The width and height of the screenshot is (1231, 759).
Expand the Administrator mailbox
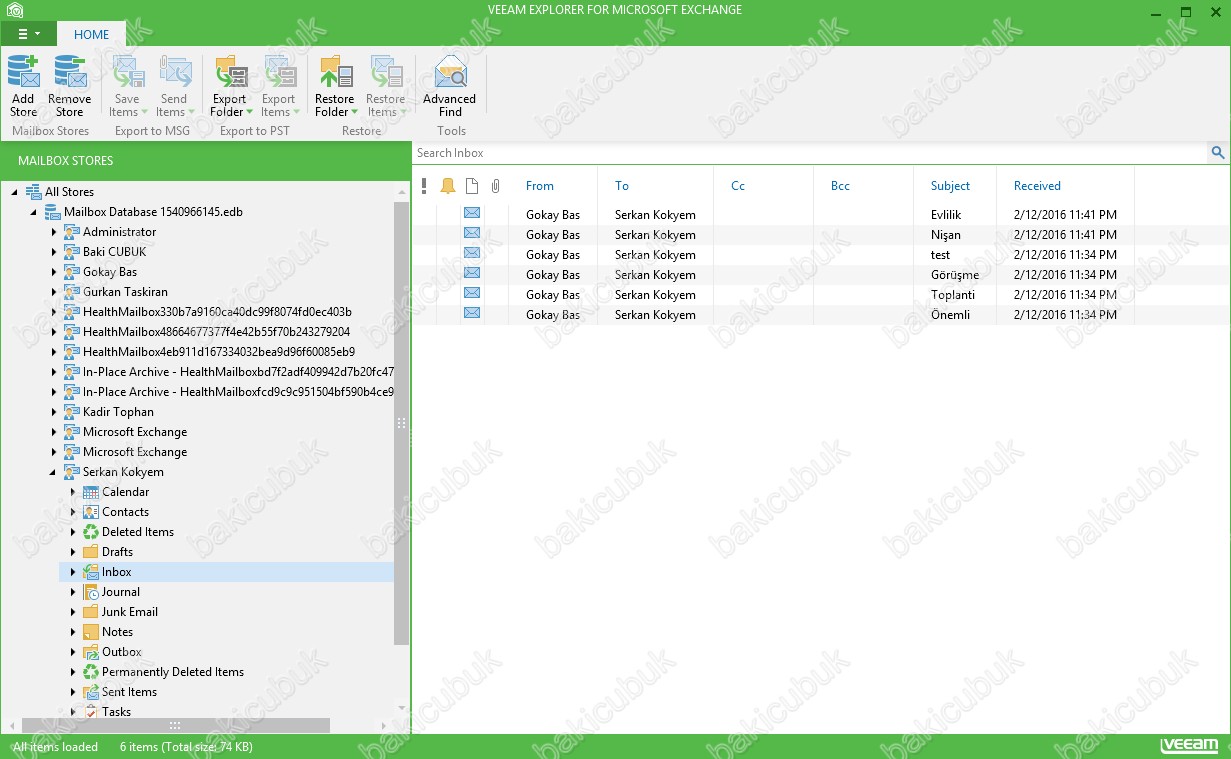54,232
